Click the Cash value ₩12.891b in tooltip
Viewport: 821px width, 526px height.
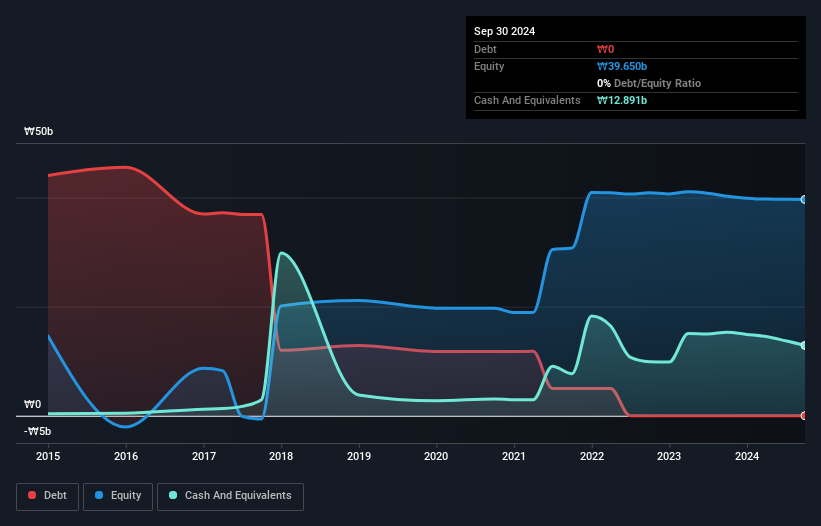pos(622,100)
